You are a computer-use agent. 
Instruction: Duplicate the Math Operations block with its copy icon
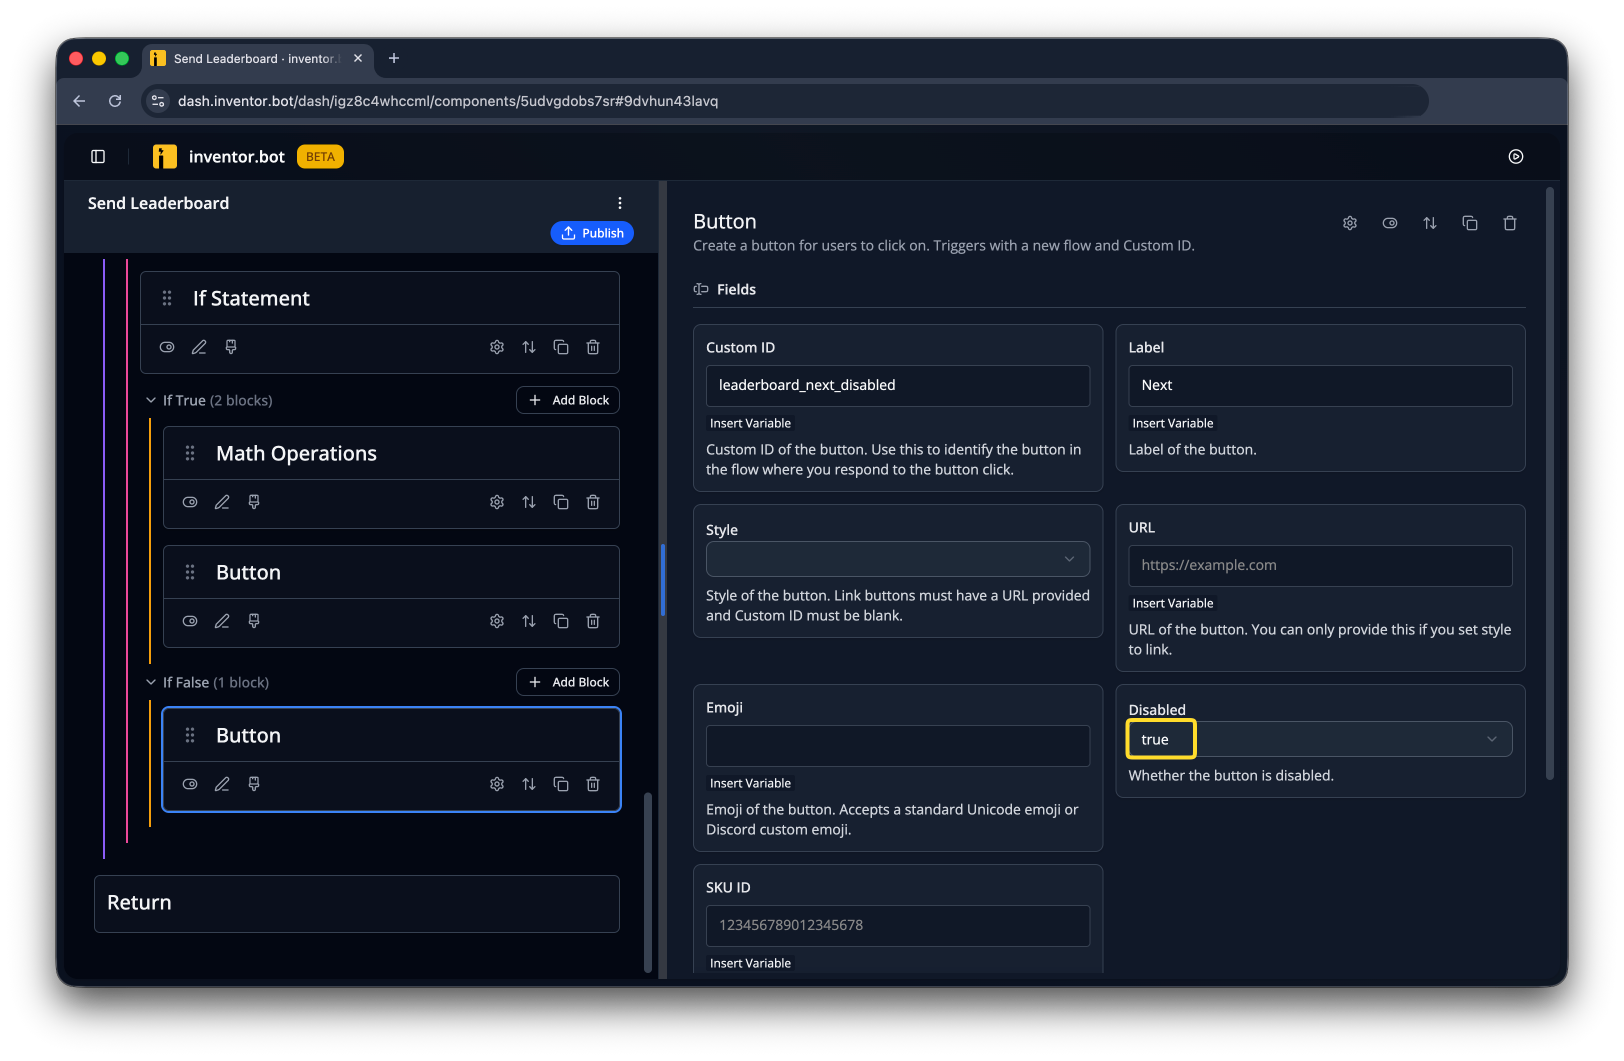click(561, 502)
